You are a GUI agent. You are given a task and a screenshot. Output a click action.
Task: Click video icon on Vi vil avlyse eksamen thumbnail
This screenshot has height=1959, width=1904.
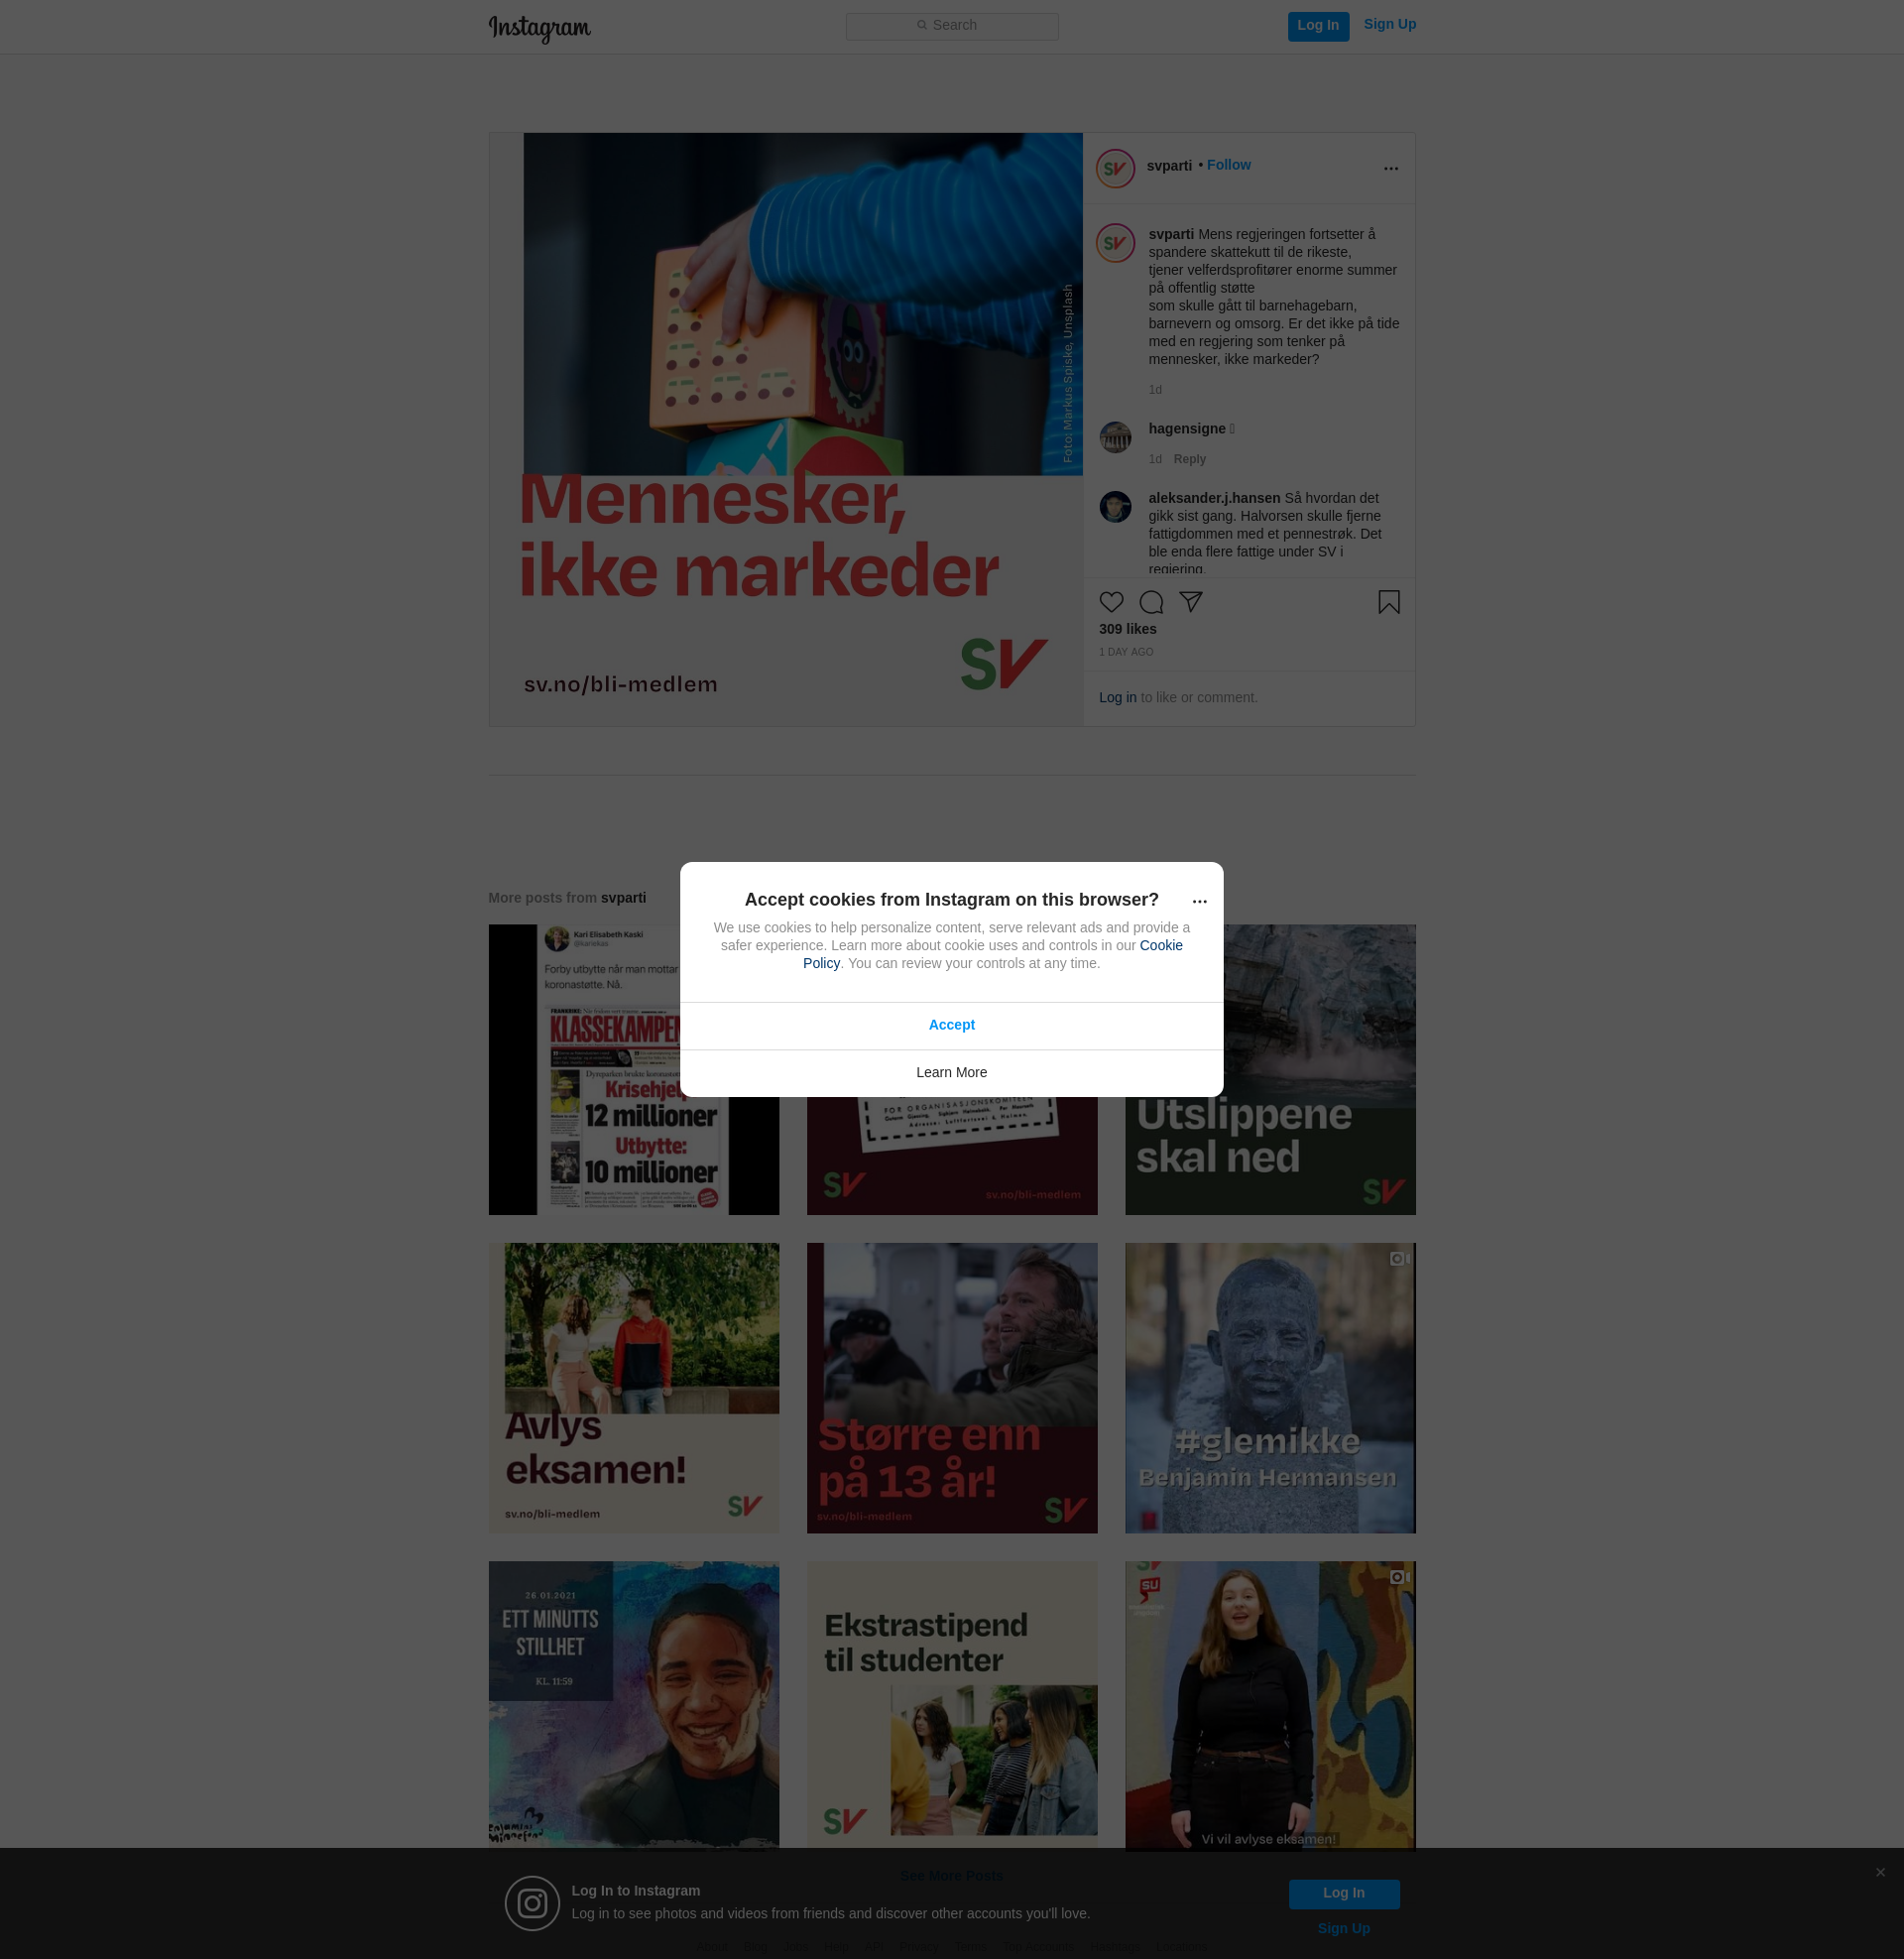point(1399,1577)
